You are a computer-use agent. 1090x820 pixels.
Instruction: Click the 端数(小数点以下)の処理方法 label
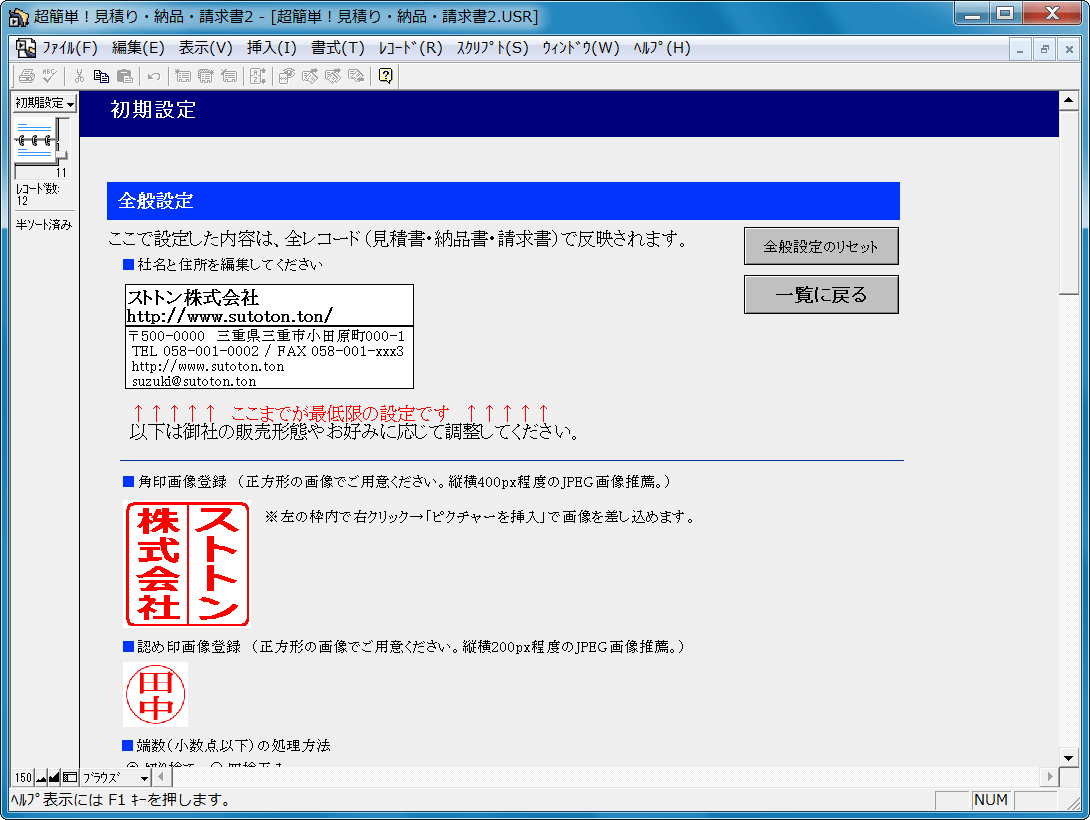(234, 746)
